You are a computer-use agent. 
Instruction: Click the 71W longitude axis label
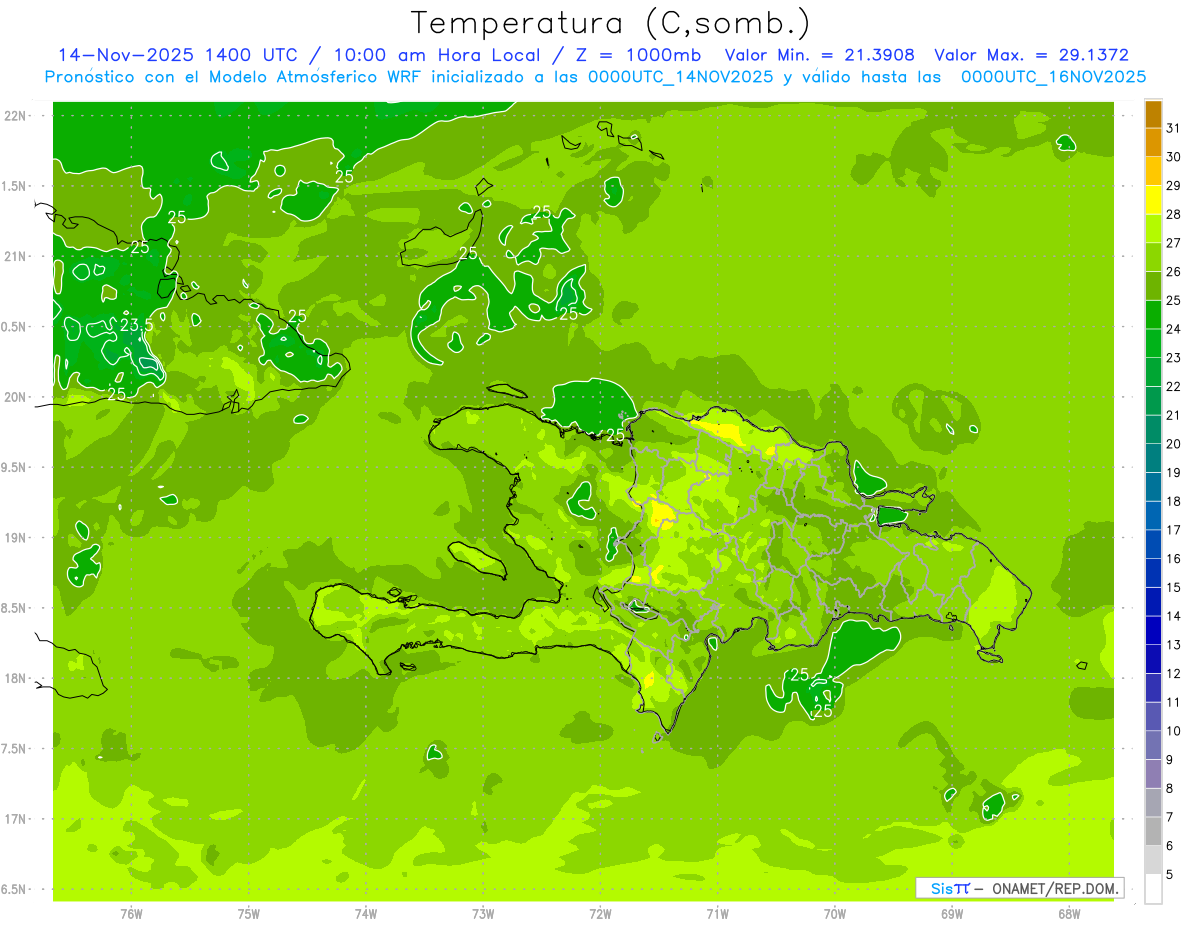click(717, 913)
